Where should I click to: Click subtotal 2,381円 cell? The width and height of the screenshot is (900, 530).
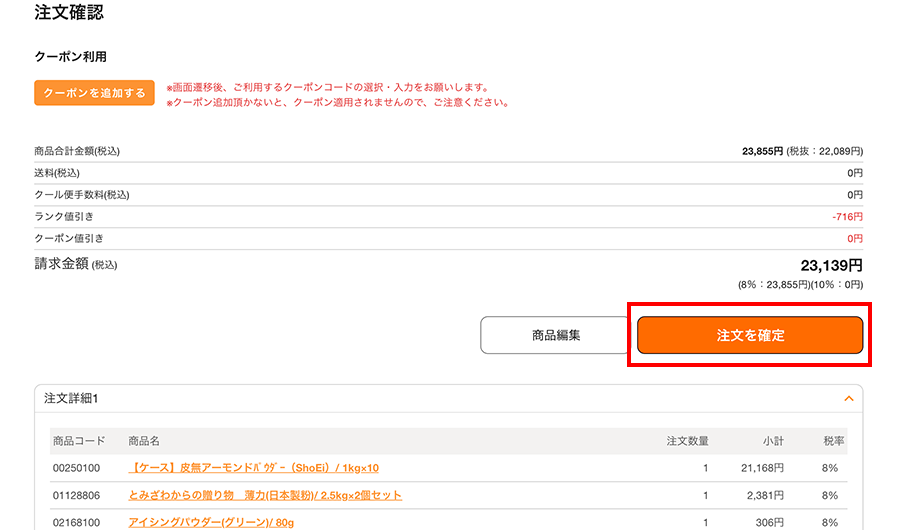coord(765,495)
